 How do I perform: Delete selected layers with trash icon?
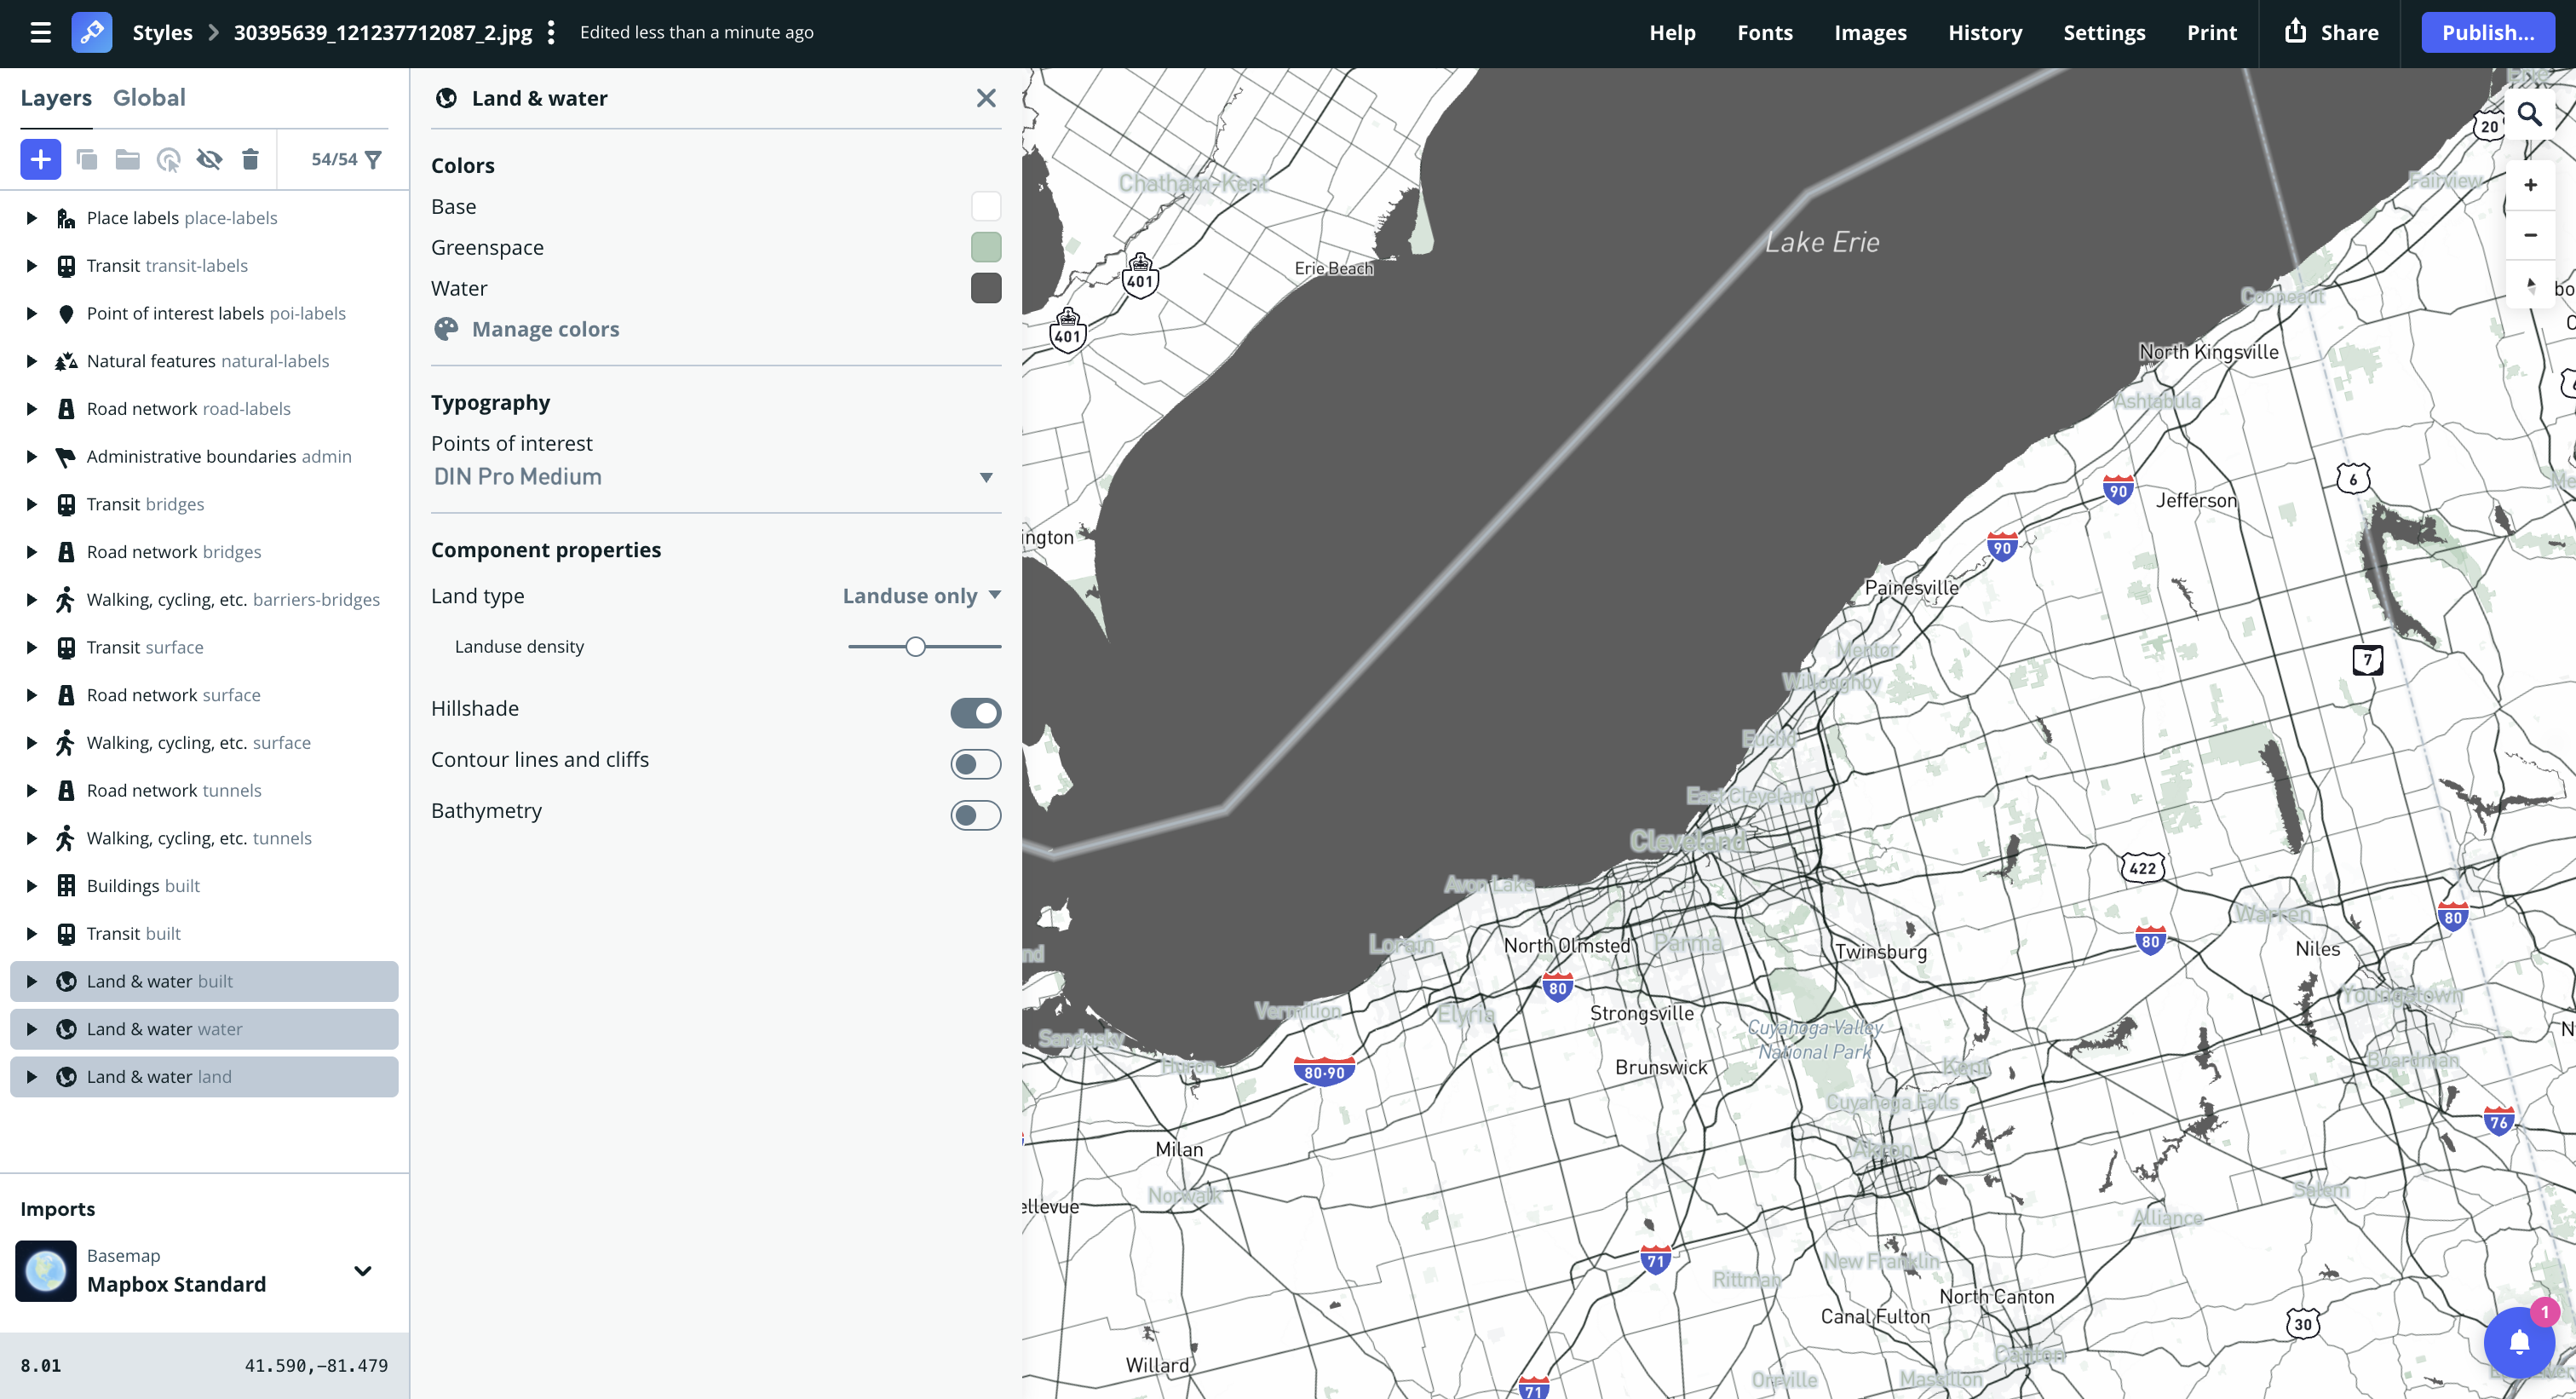(x=250, y=159)
